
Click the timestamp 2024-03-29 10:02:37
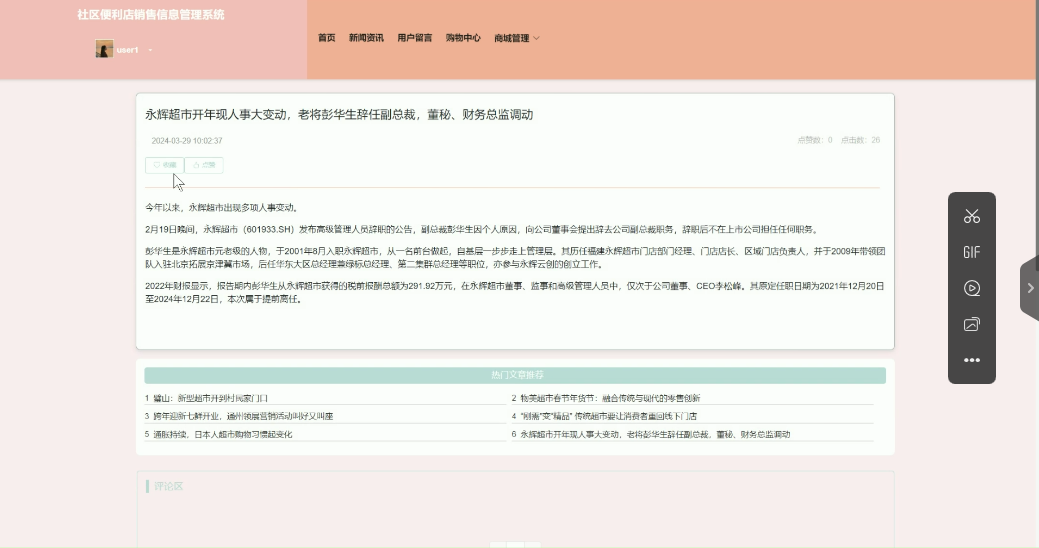[x=187, y=140]
